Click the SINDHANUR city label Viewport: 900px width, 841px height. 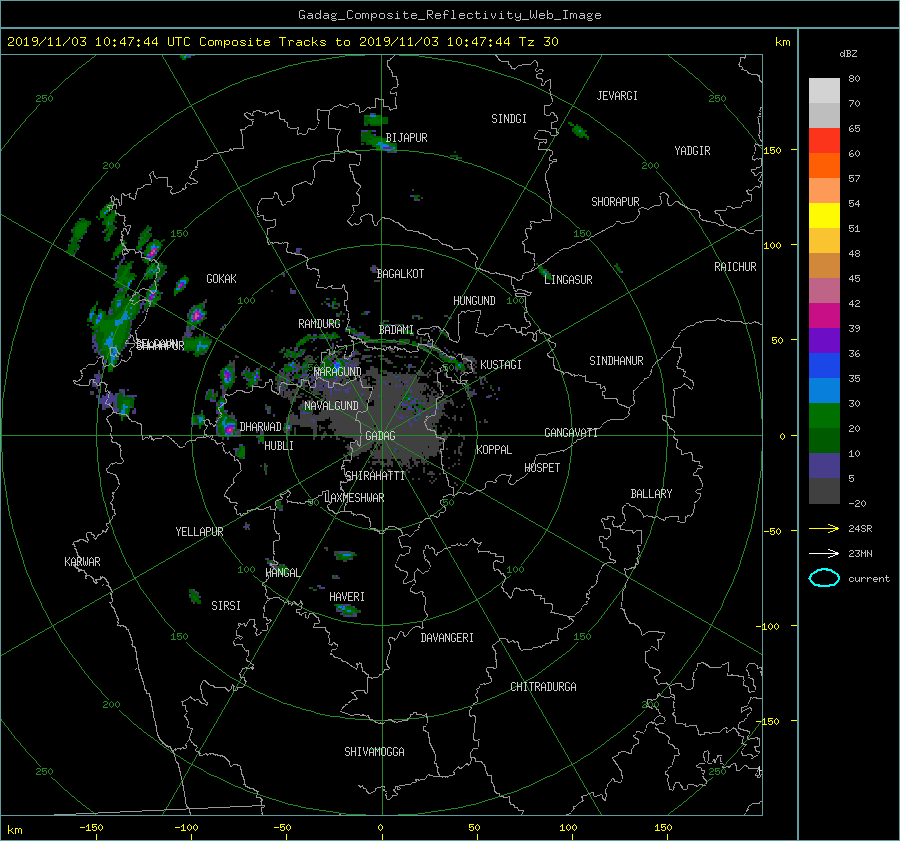[x=616, y=361]
